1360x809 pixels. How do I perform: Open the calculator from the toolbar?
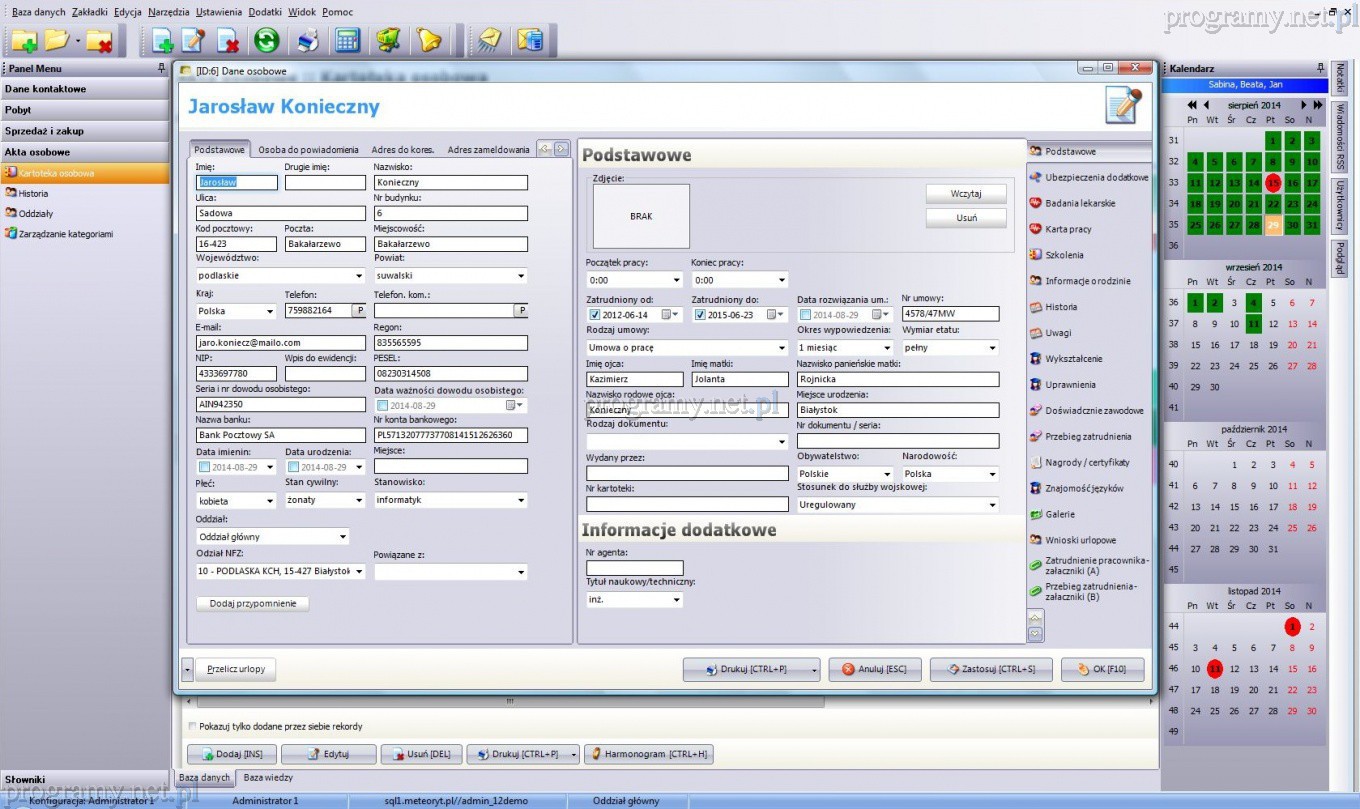[x=347, y=41]
